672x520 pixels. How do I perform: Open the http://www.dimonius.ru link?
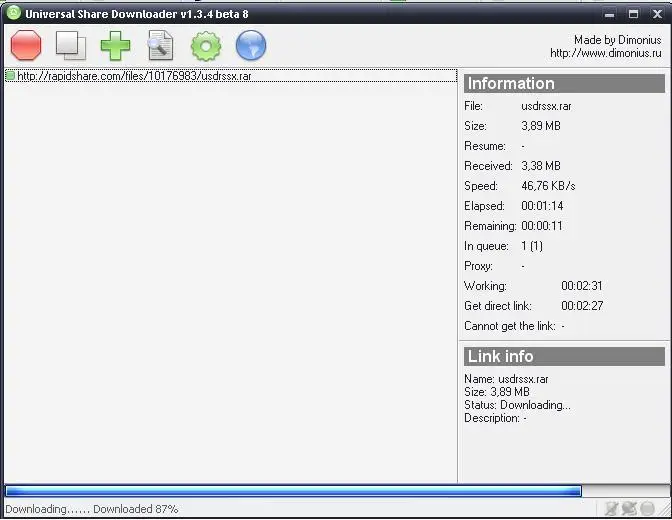pos(606,53)
